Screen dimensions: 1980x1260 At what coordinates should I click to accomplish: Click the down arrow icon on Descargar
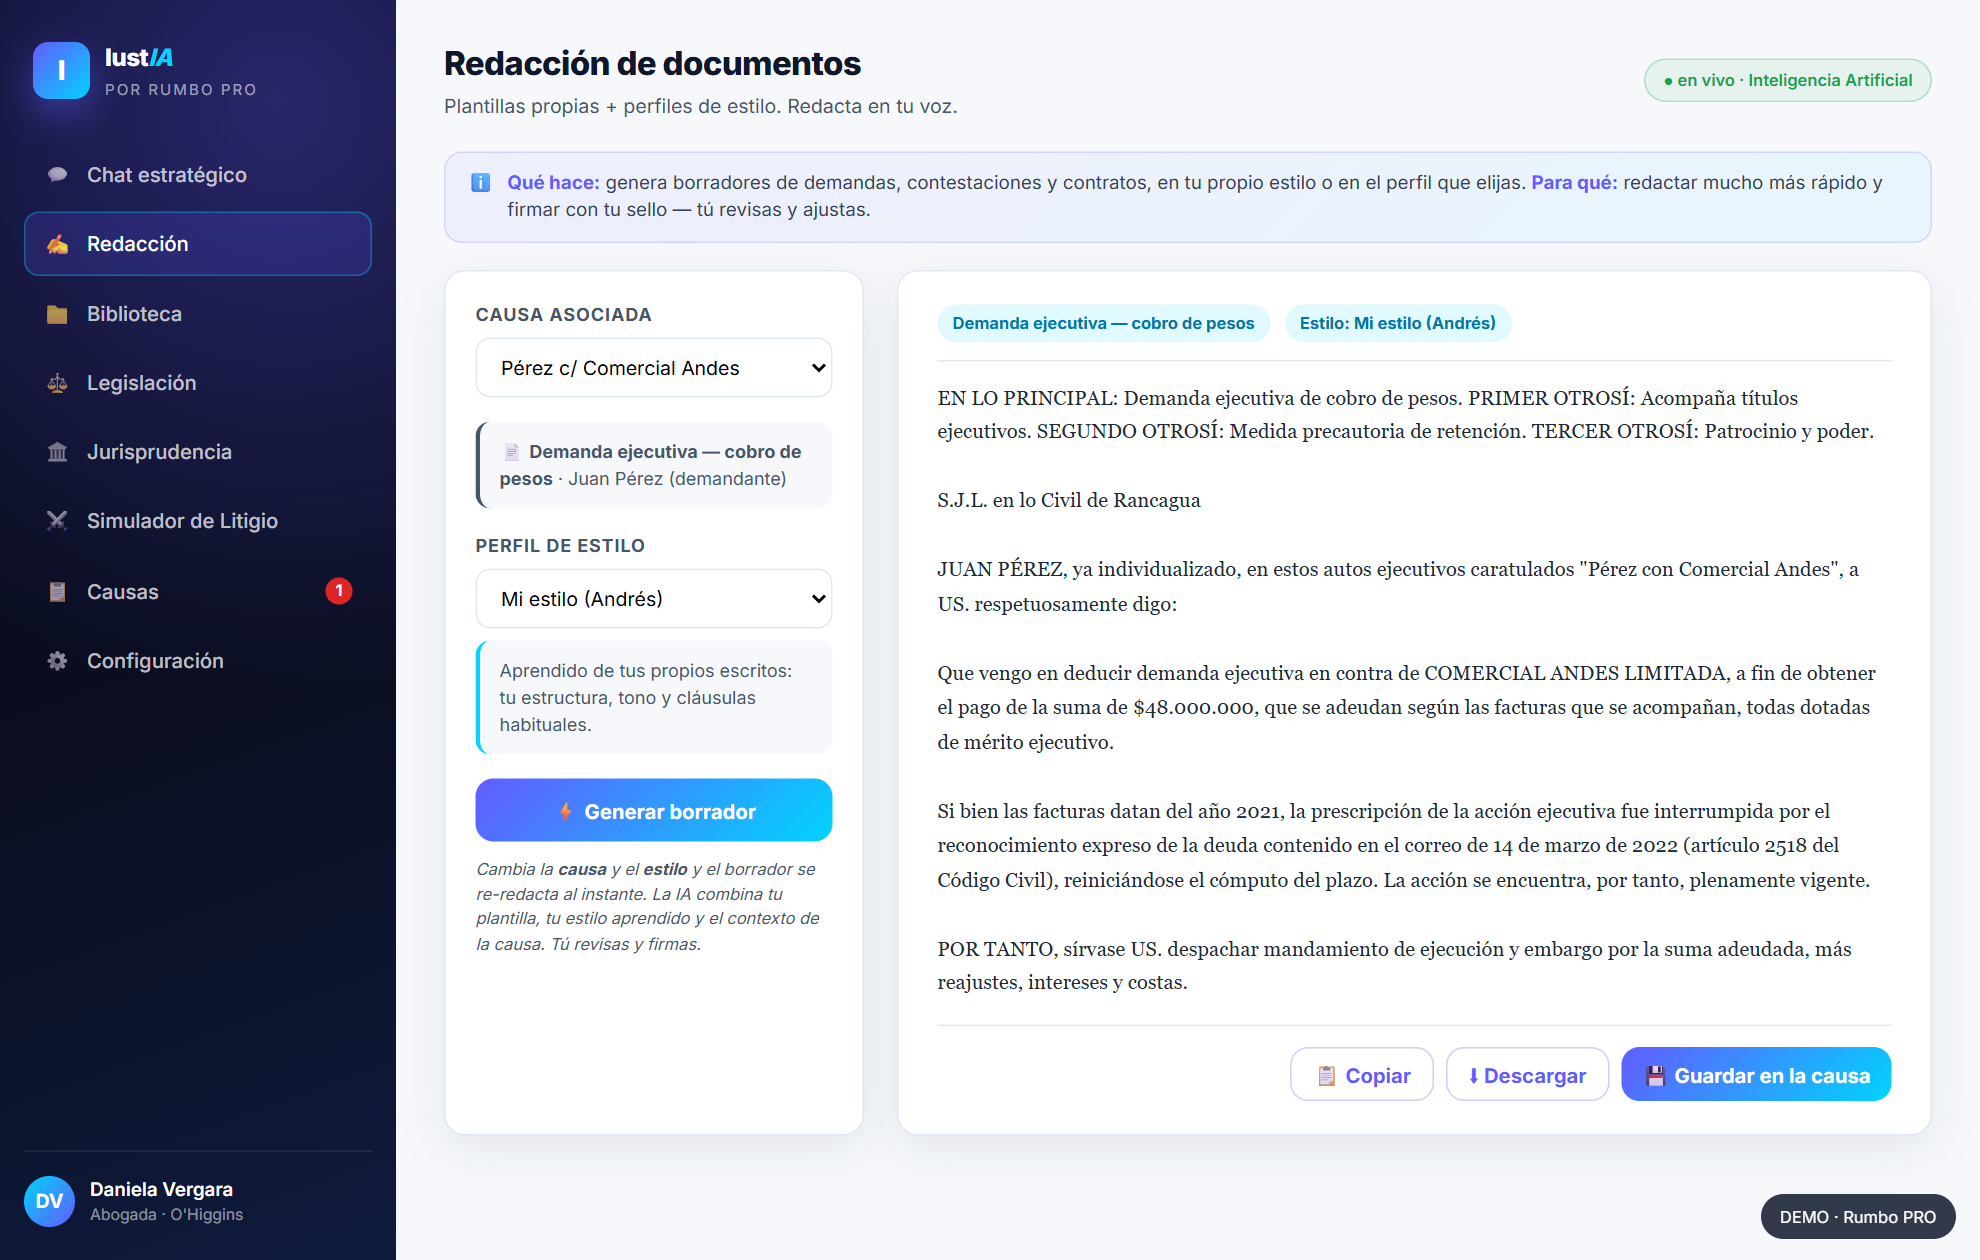tap(1473, 1076)
